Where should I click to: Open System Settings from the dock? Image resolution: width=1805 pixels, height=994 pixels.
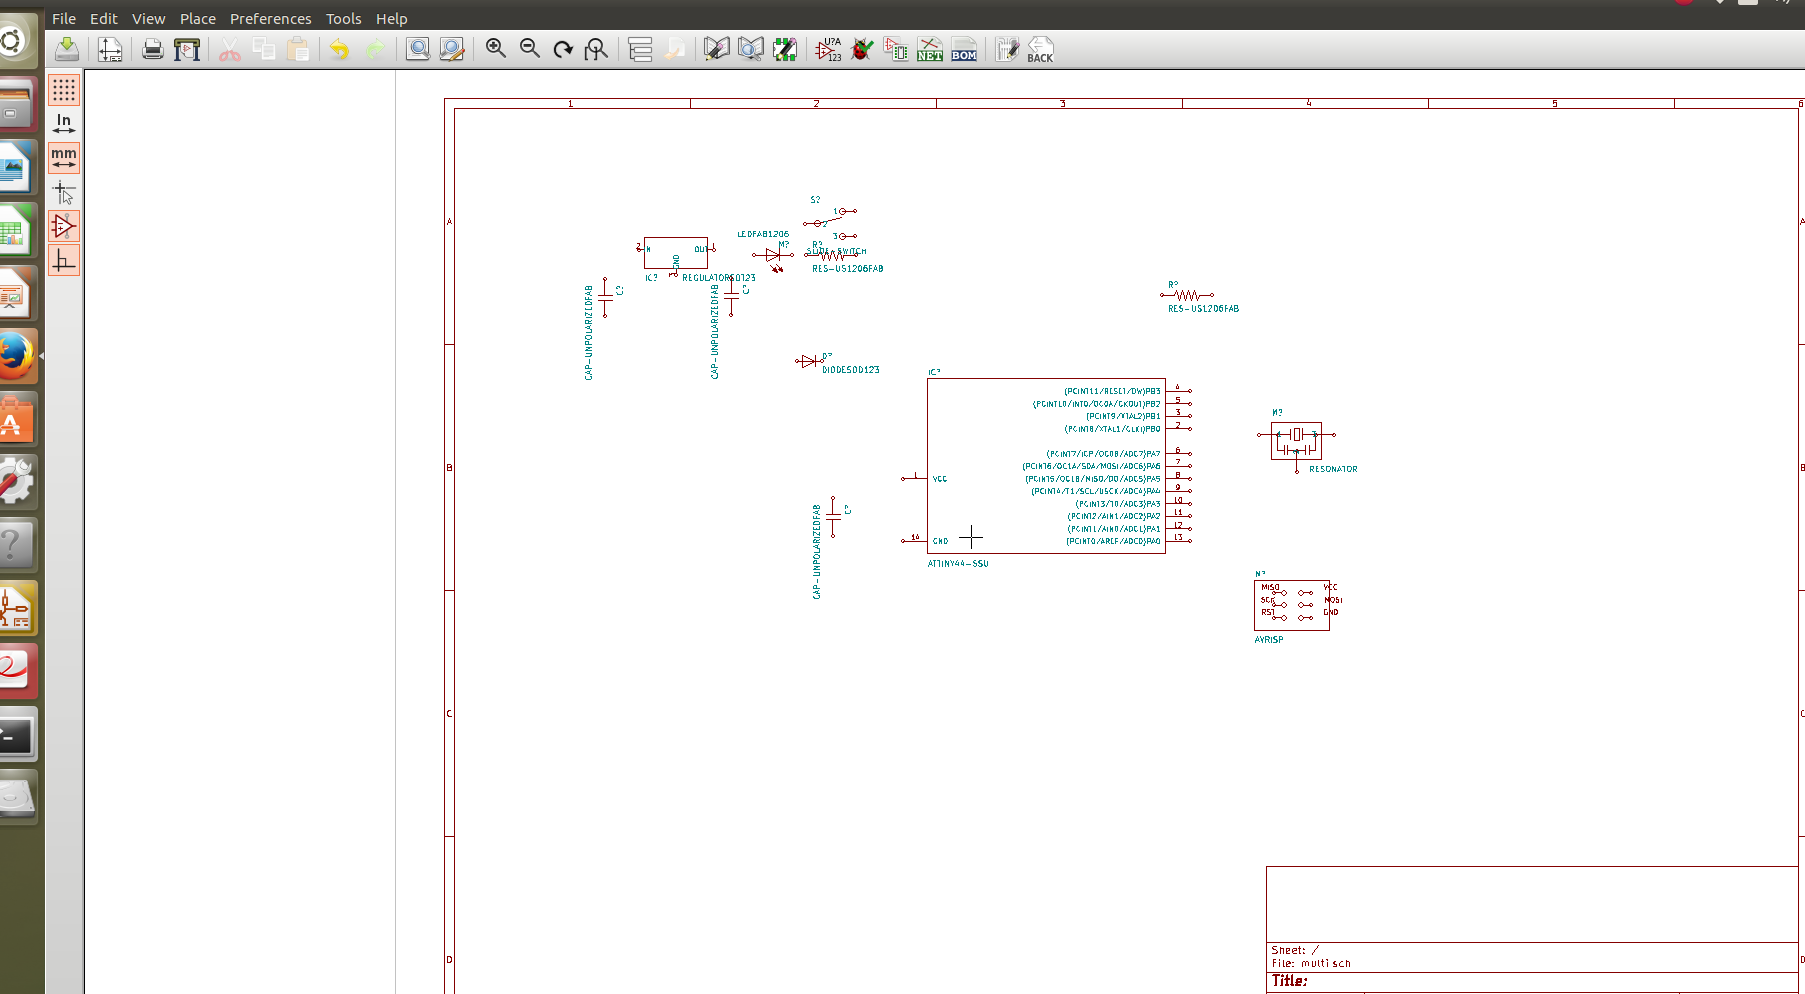click(17, 483)
